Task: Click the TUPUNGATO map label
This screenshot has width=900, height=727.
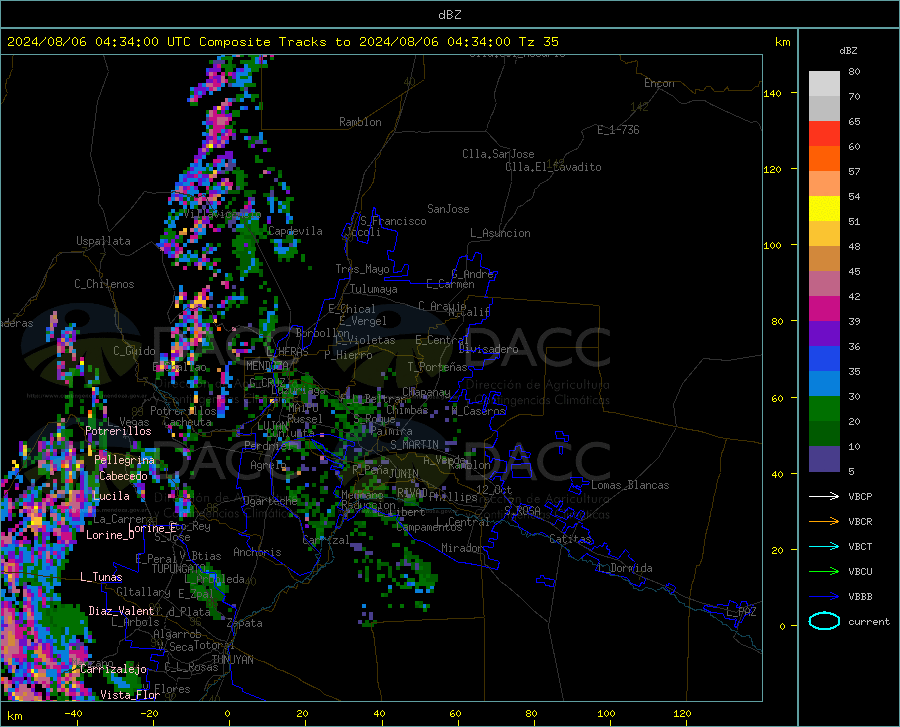Action: pyautogui.click(x=179, y=569)
